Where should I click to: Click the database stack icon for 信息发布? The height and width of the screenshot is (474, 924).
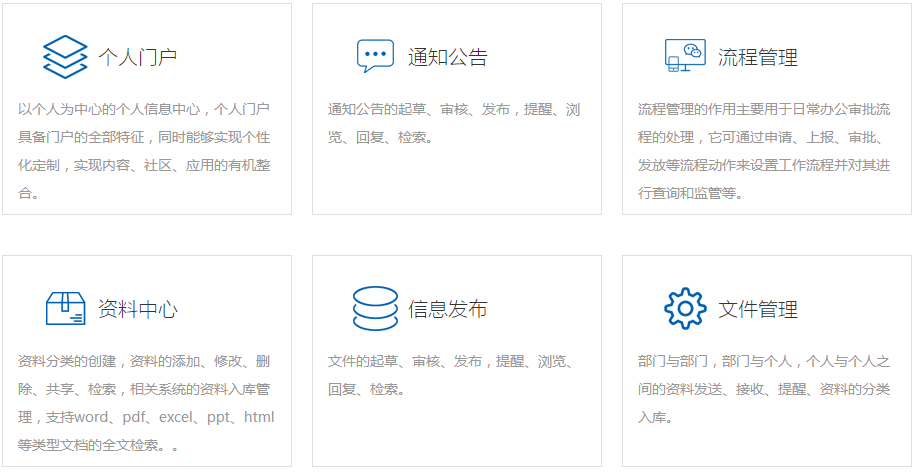(x=375, y=308)
